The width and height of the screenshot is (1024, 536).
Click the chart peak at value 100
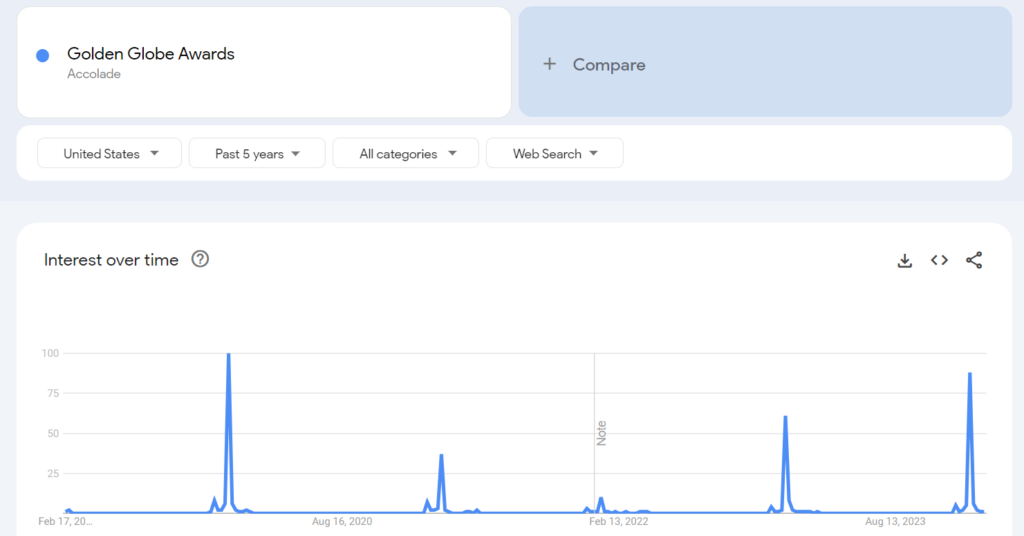click(x=229, y=355)
